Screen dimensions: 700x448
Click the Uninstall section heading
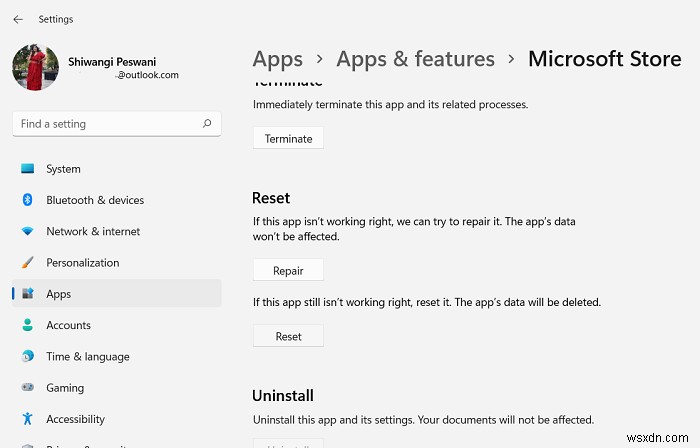(283, 396)
